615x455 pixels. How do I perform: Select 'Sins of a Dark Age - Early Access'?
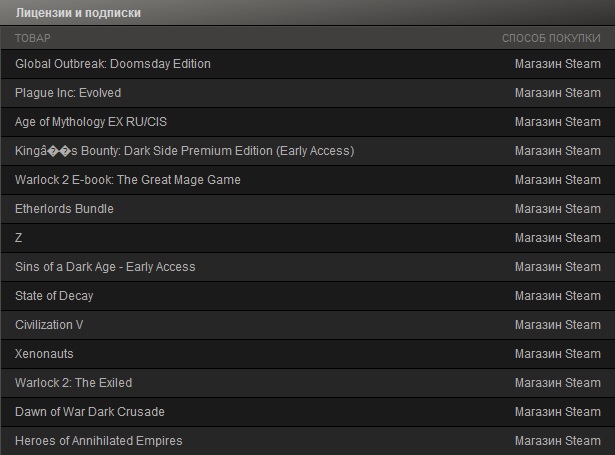point(105,267)
